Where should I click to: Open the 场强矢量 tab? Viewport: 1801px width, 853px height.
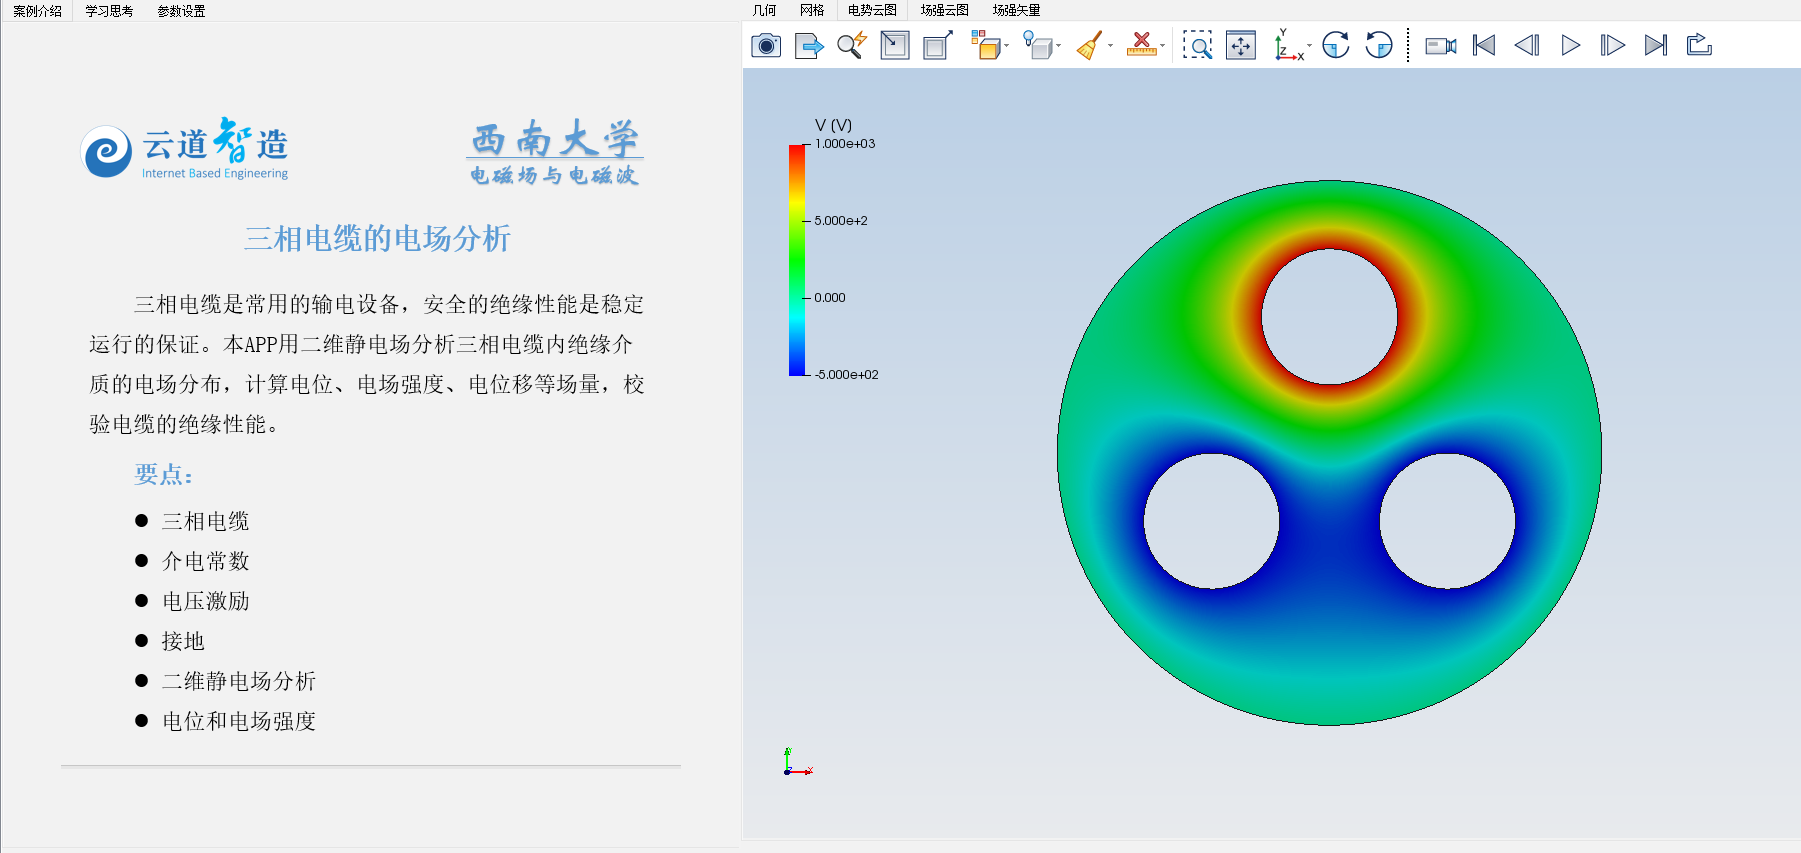pyautogui.click(x=1017, y=10)
